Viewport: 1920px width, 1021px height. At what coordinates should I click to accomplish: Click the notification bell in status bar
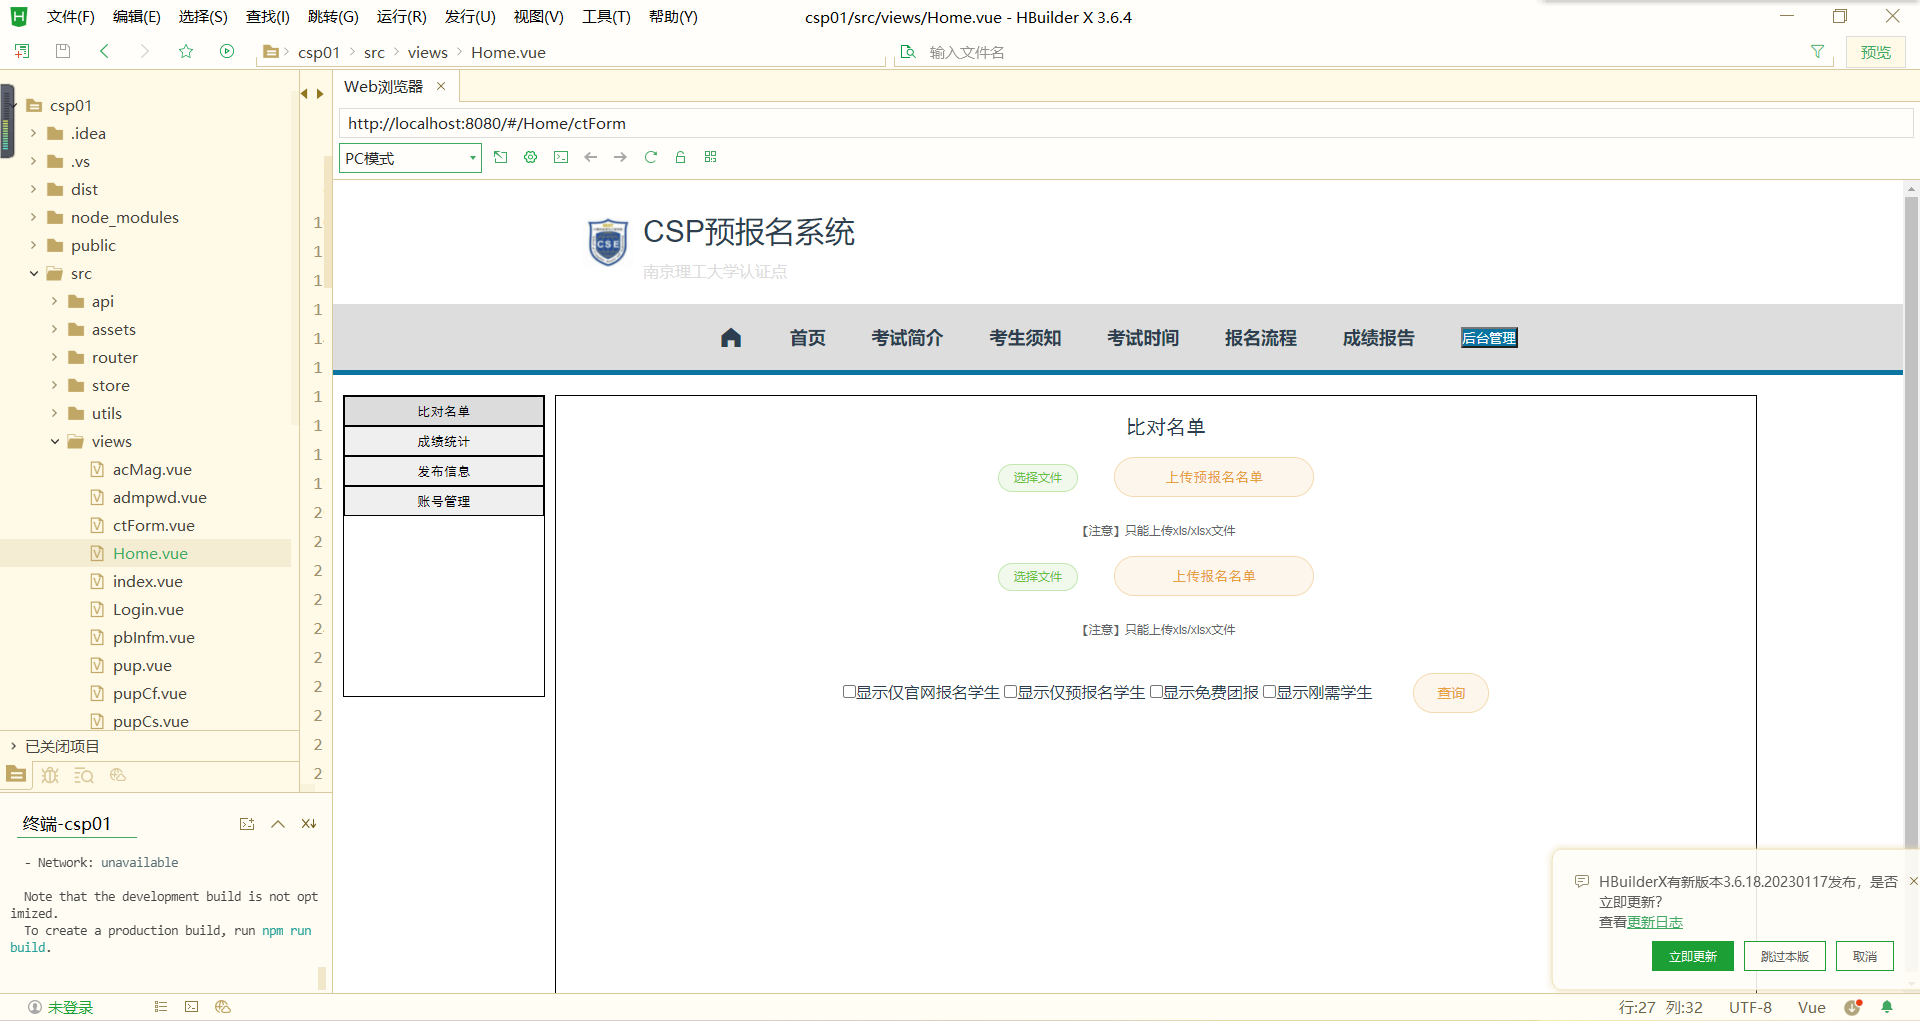coord(1887,1007)
